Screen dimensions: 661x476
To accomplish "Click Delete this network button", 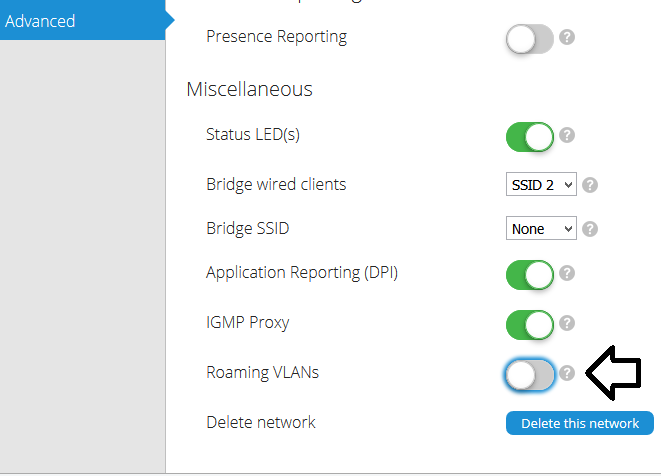I will coord(580,423).
